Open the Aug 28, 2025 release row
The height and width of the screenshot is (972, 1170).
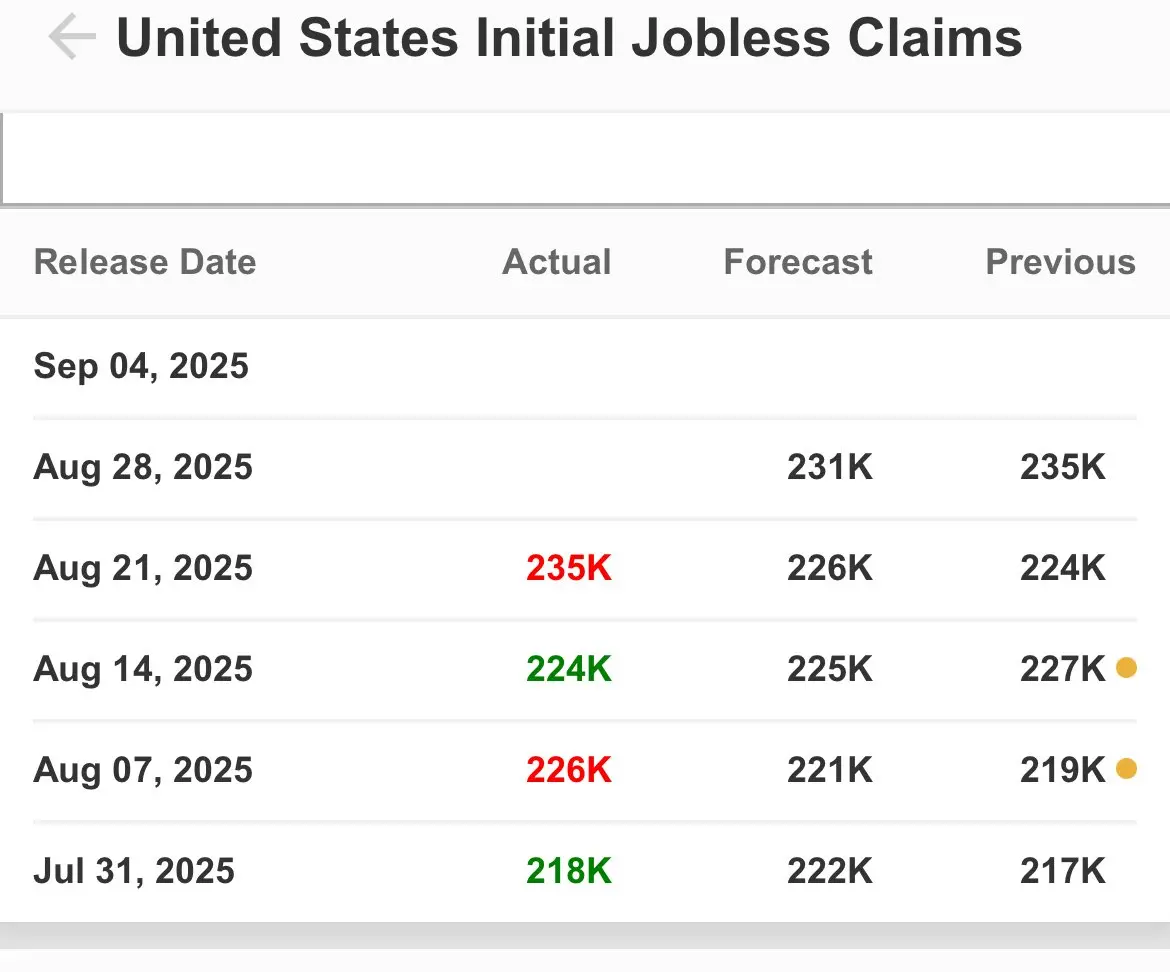(585, 468)
